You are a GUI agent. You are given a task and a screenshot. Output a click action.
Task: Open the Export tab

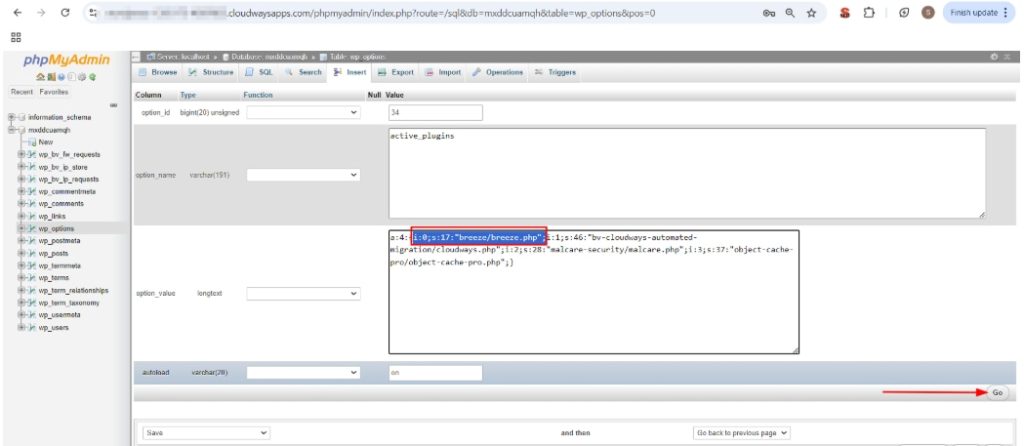pyautogui.click(x=396, y=72)
